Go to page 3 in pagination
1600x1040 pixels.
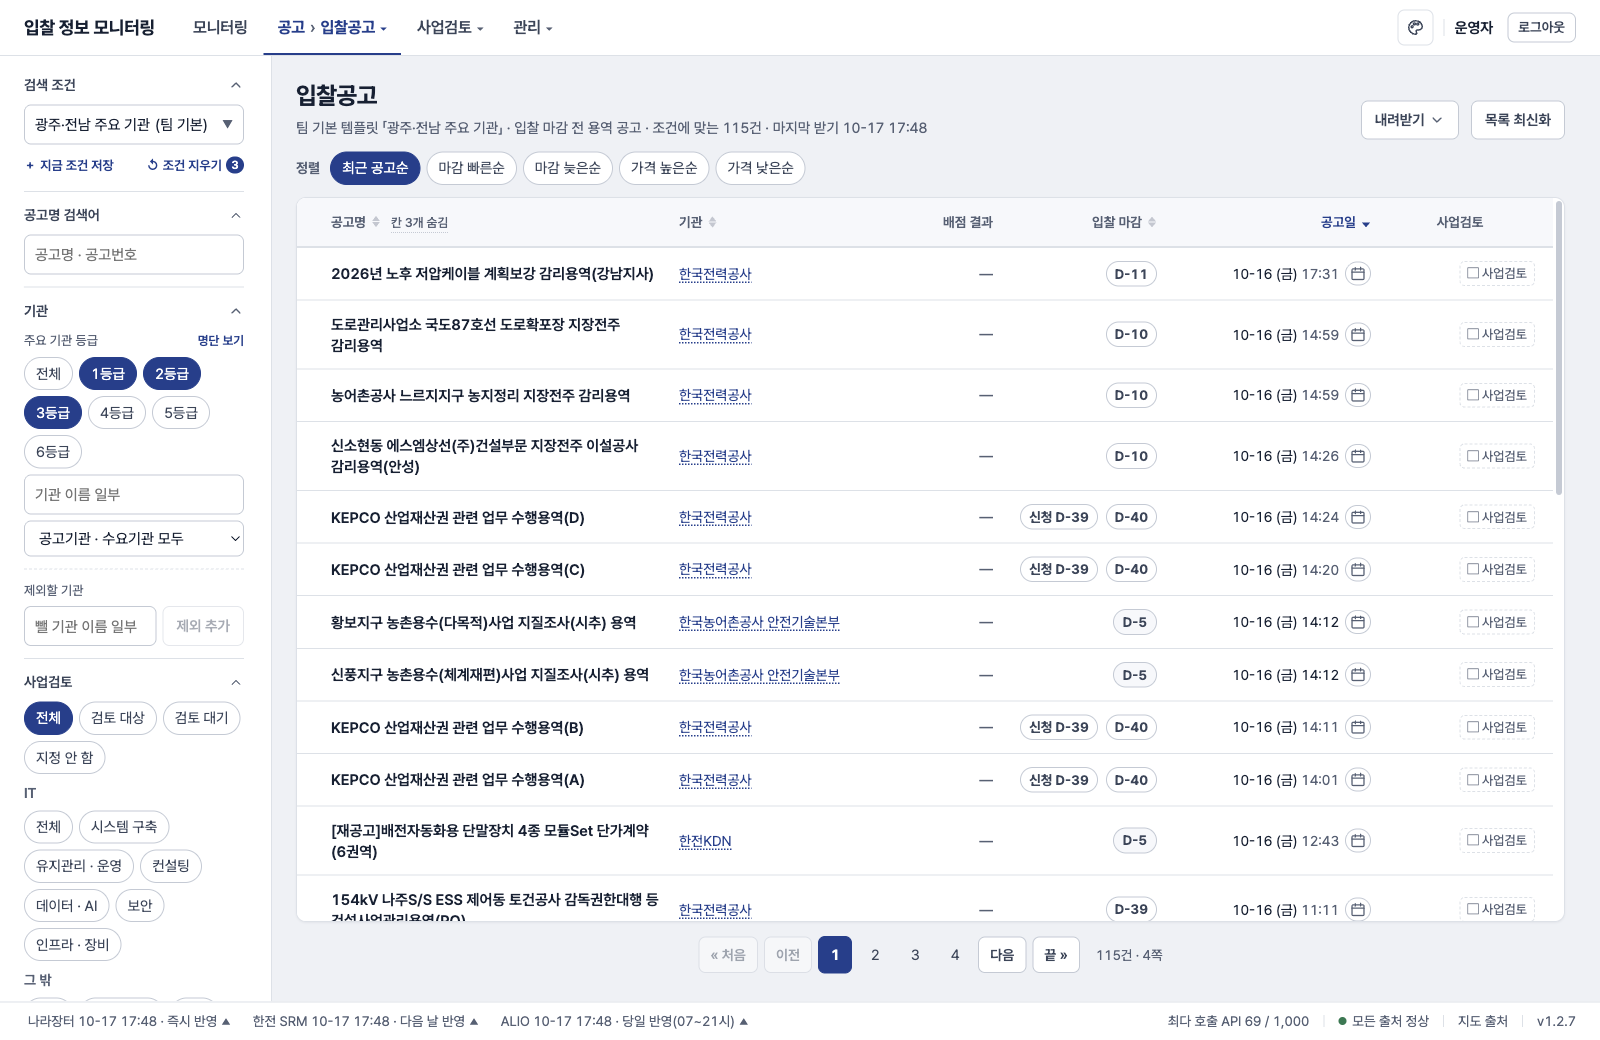click(915, 955)
